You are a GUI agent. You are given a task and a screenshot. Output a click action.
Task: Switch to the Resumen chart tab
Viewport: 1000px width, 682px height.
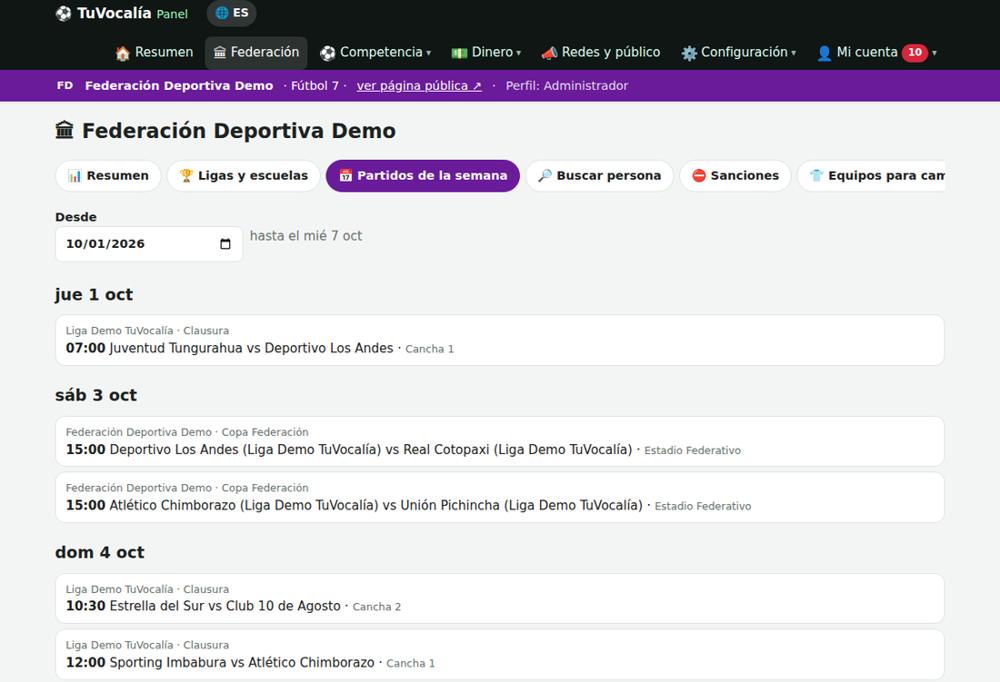(108, 175)
